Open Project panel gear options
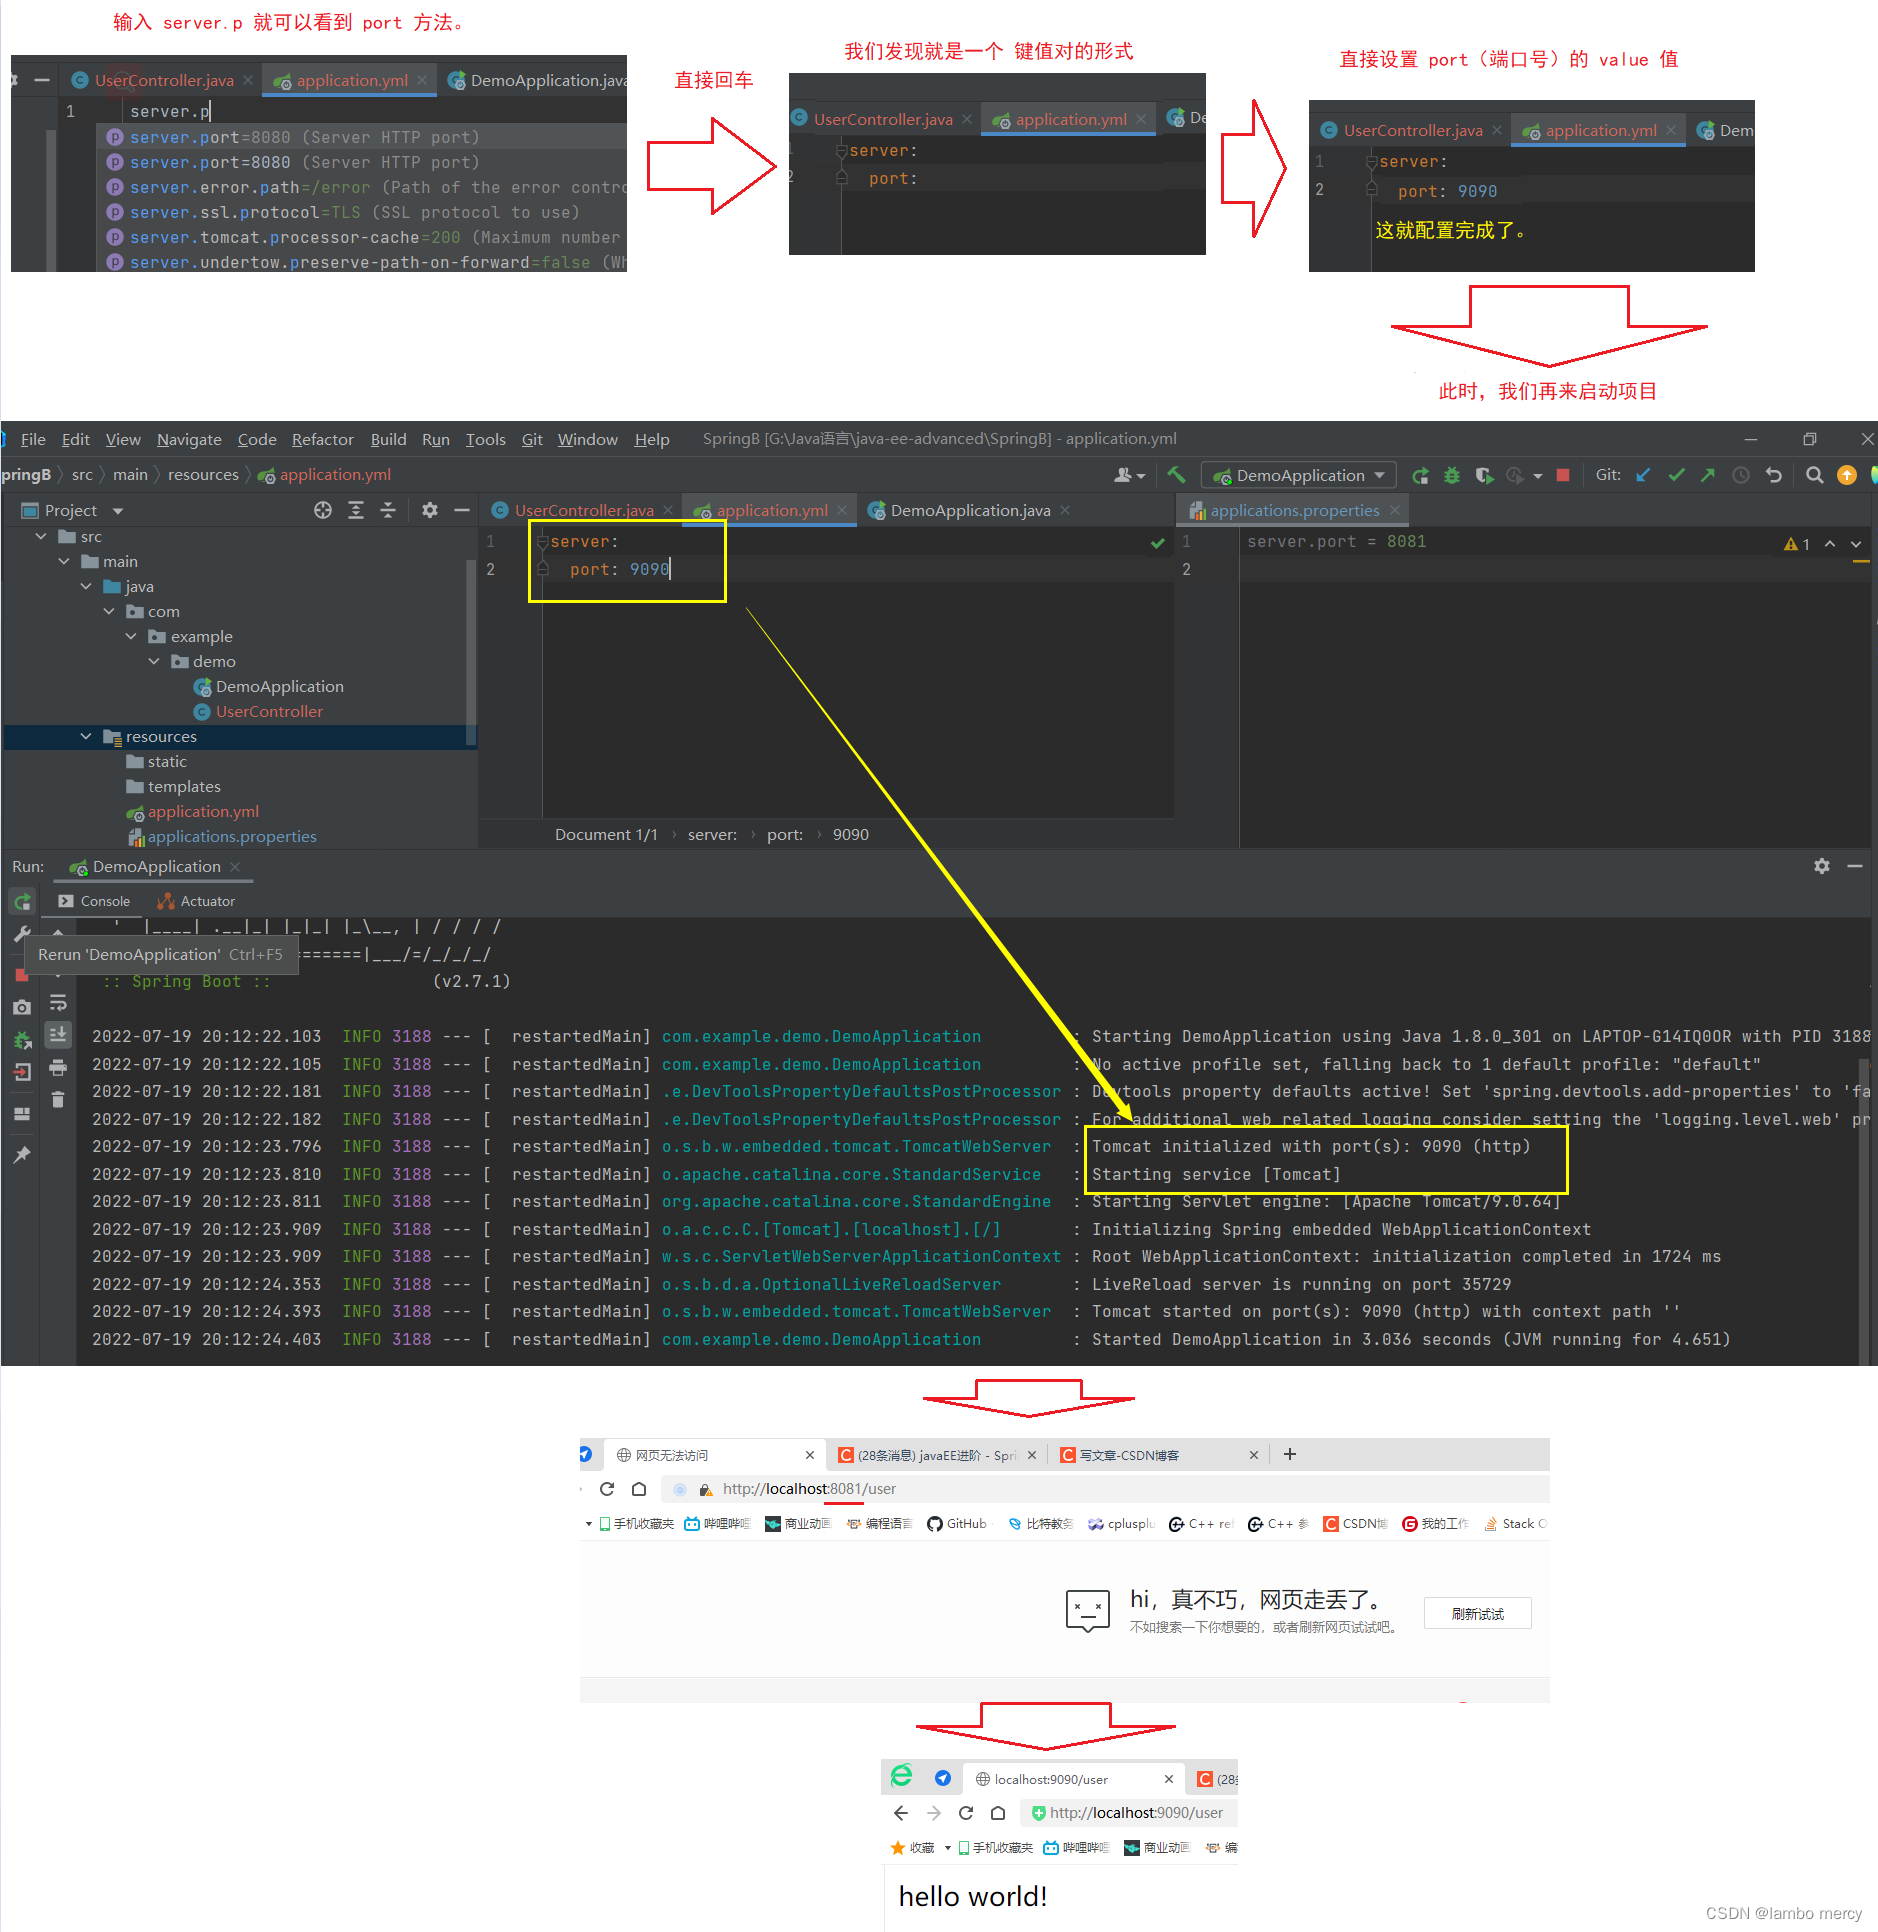1878x1932 pixels. 430,511
